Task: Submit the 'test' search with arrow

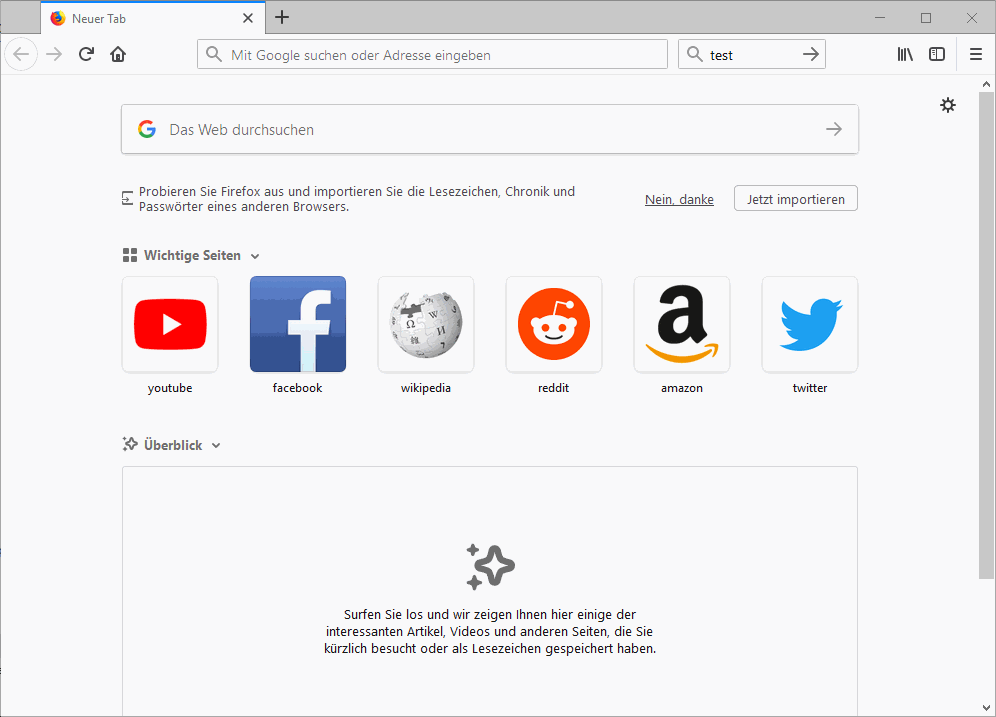Action: tap(811, 55)
